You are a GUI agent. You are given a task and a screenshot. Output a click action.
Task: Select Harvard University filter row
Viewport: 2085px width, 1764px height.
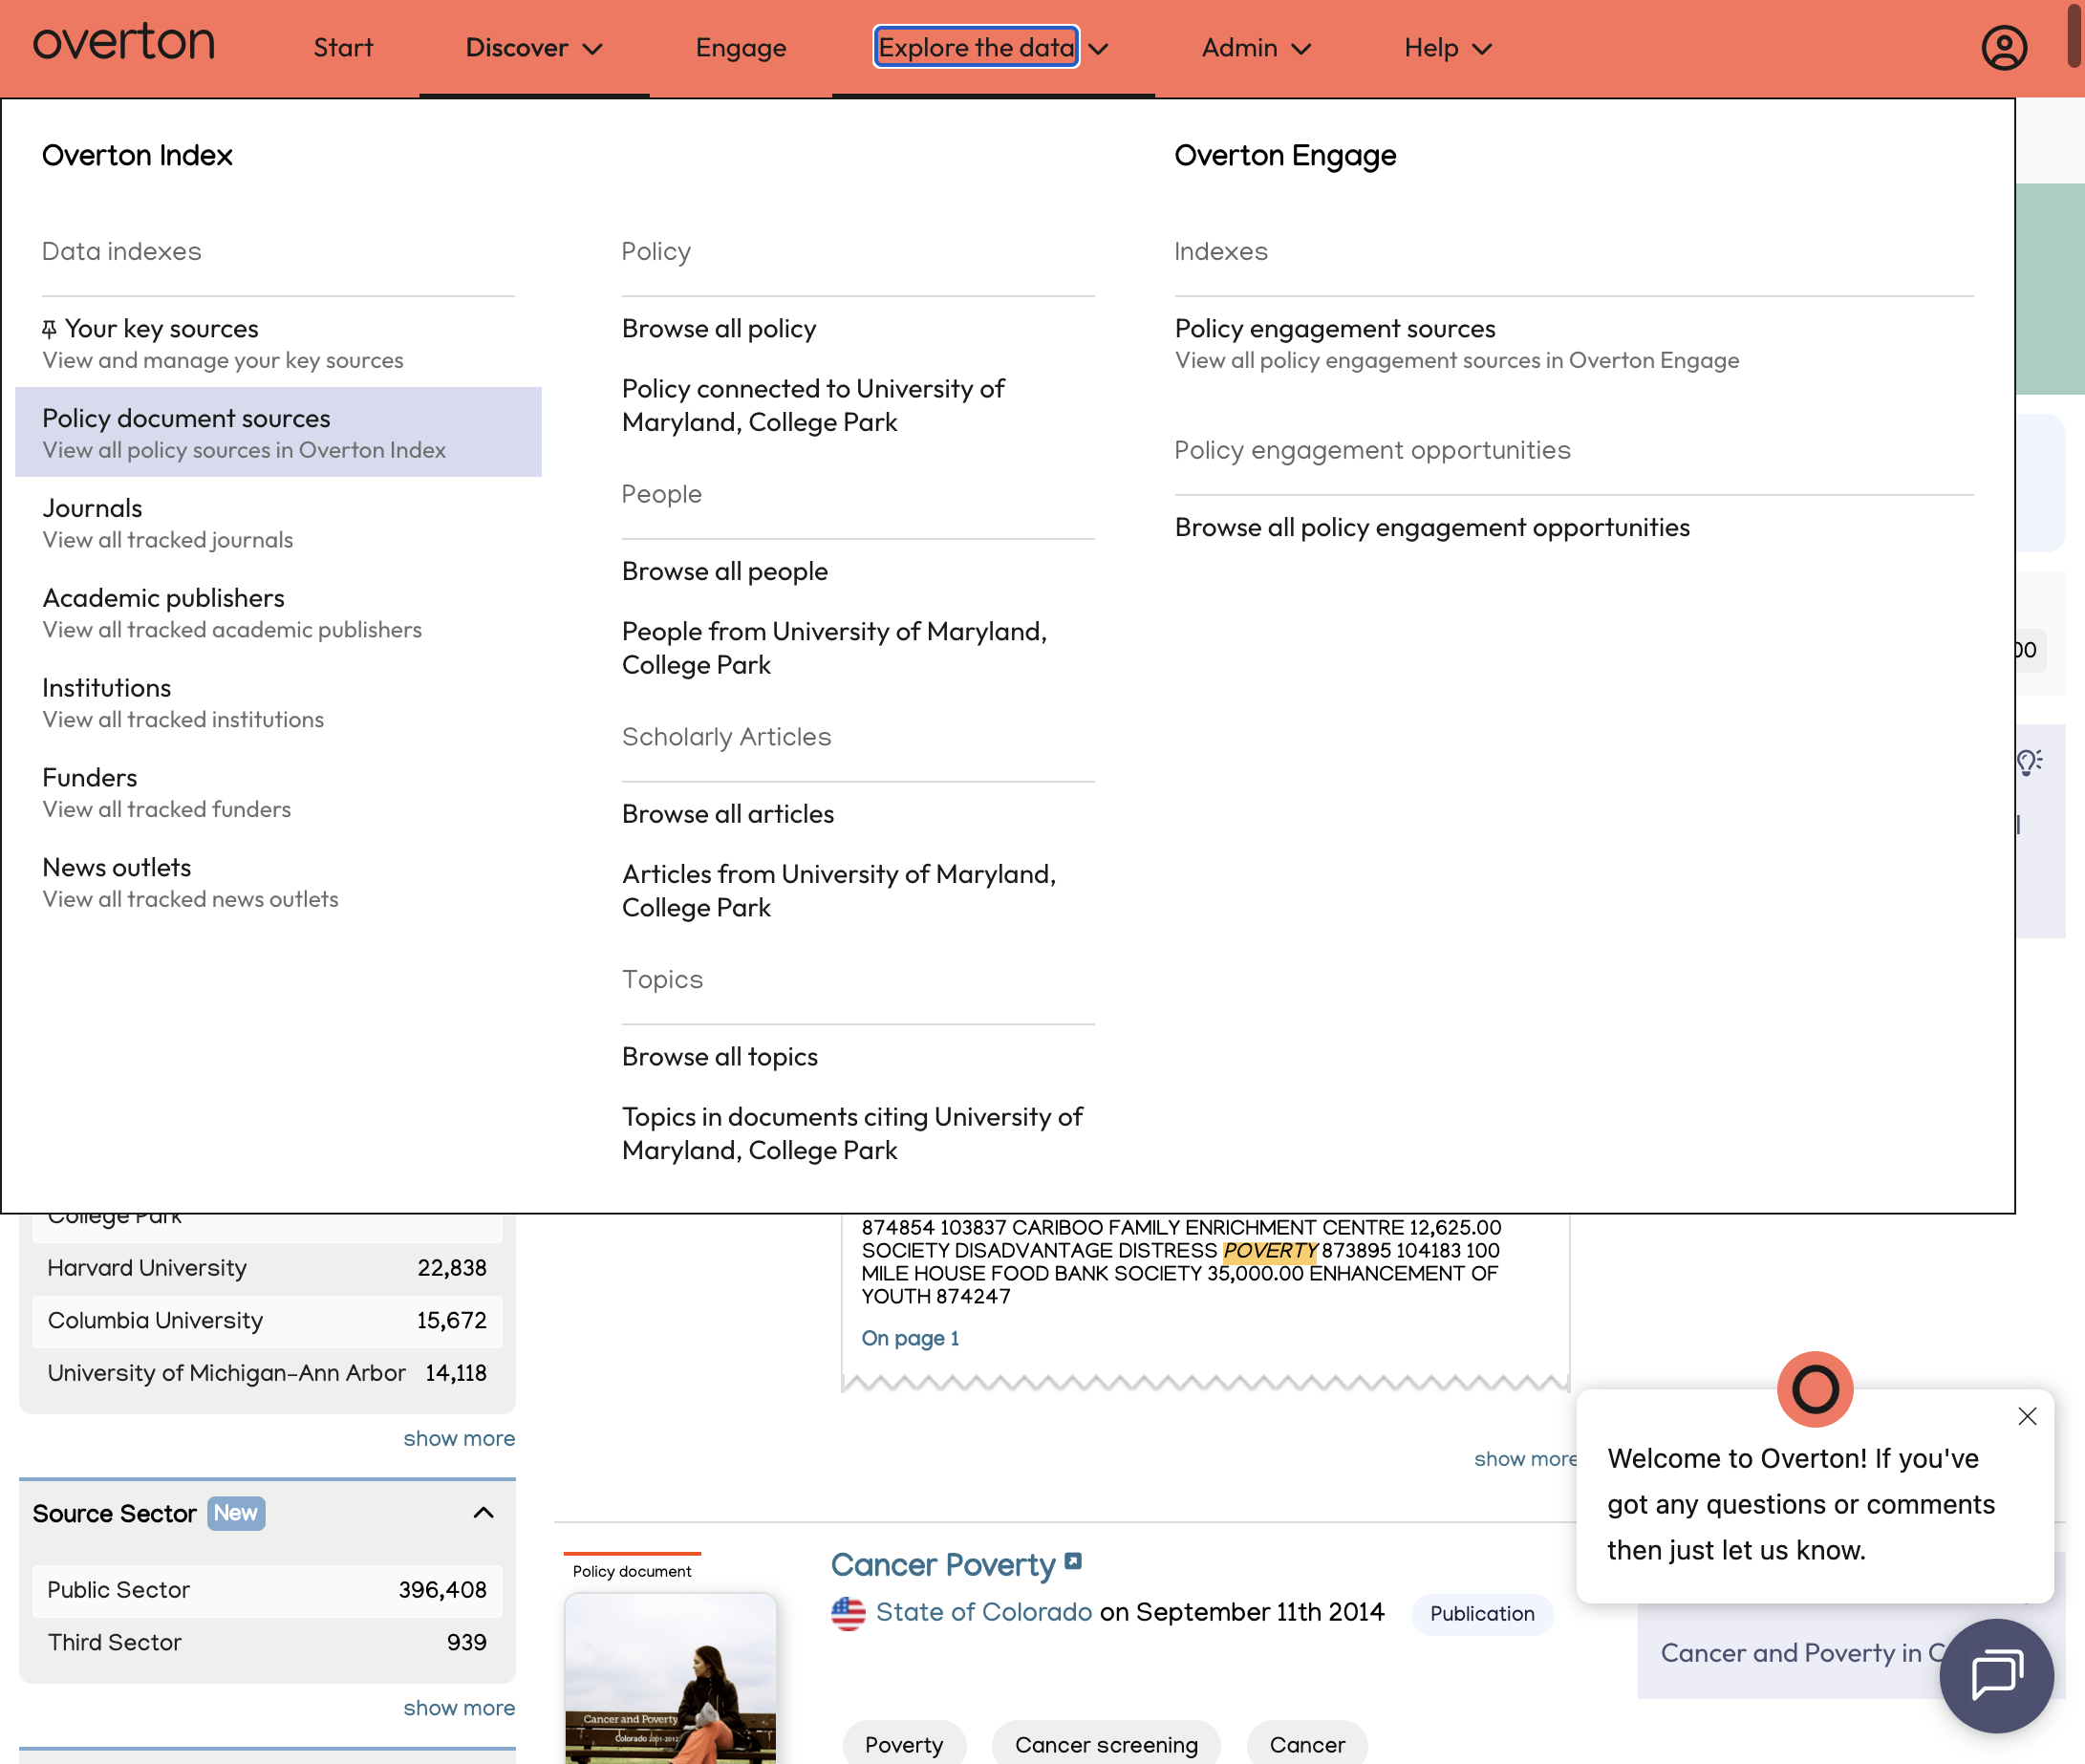tap(267, 1268)
